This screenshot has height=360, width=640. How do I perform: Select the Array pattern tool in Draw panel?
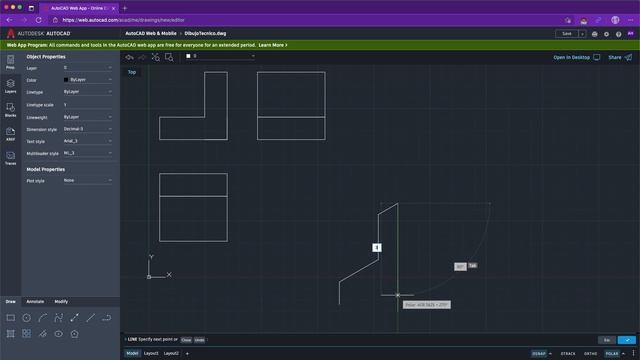coord(27,334)
